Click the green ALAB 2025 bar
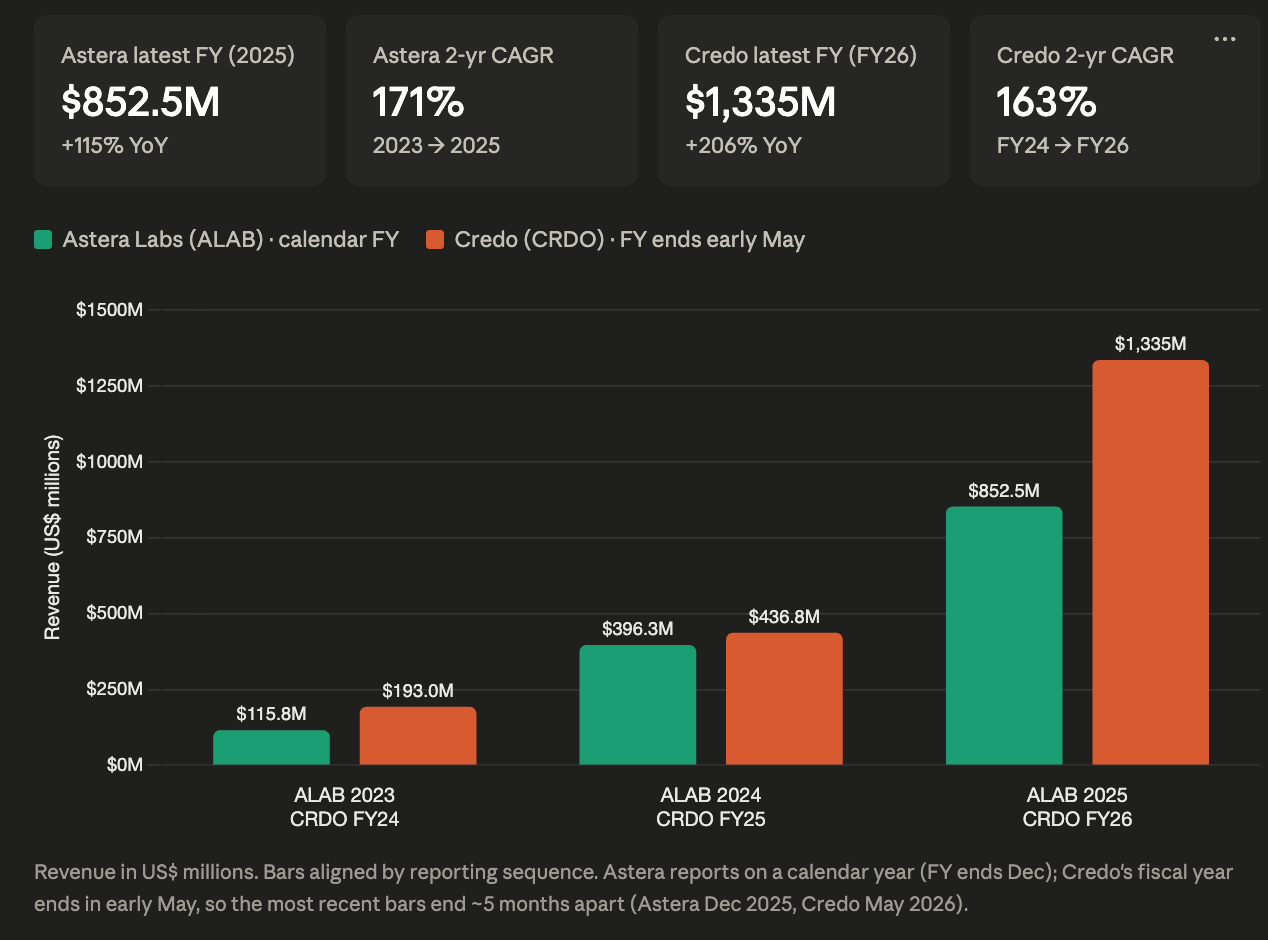Screen dimensions: 1268x940 (1004, 636)
